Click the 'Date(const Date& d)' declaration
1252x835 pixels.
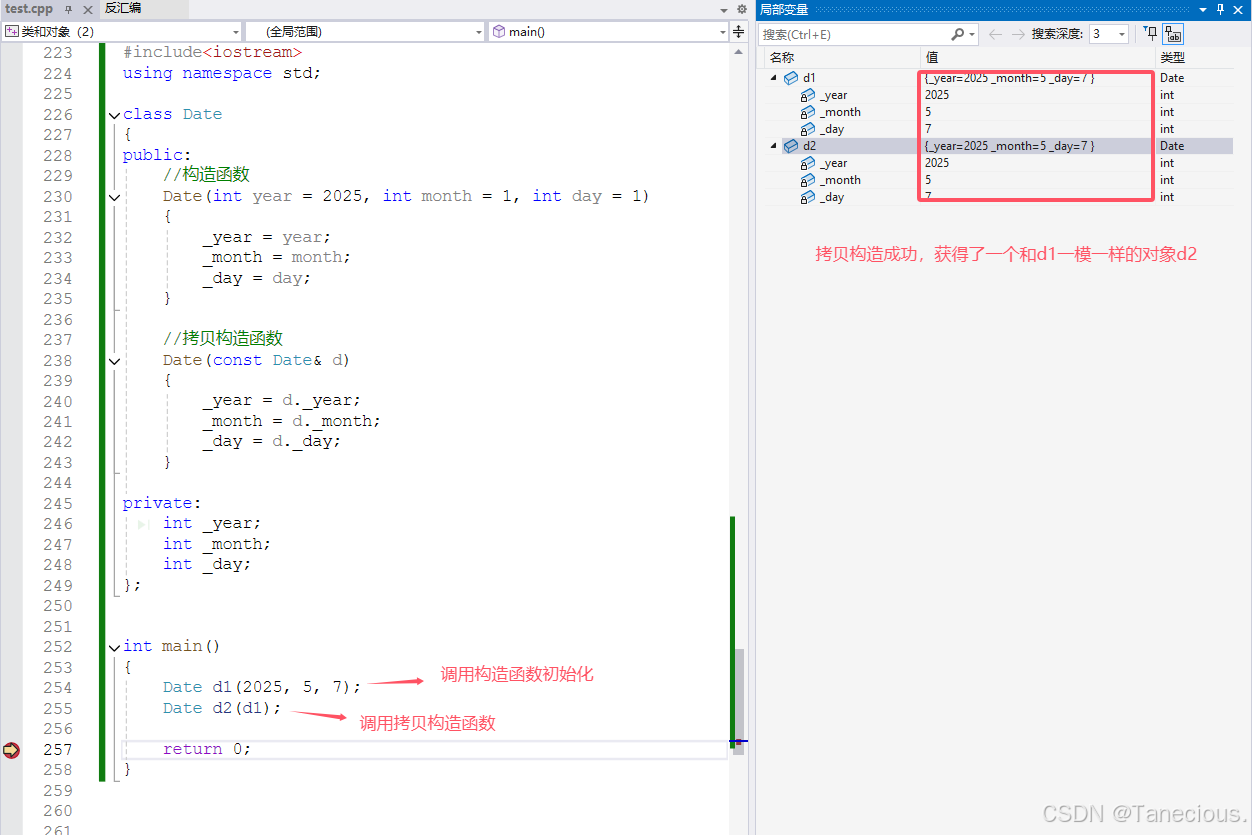256,361
